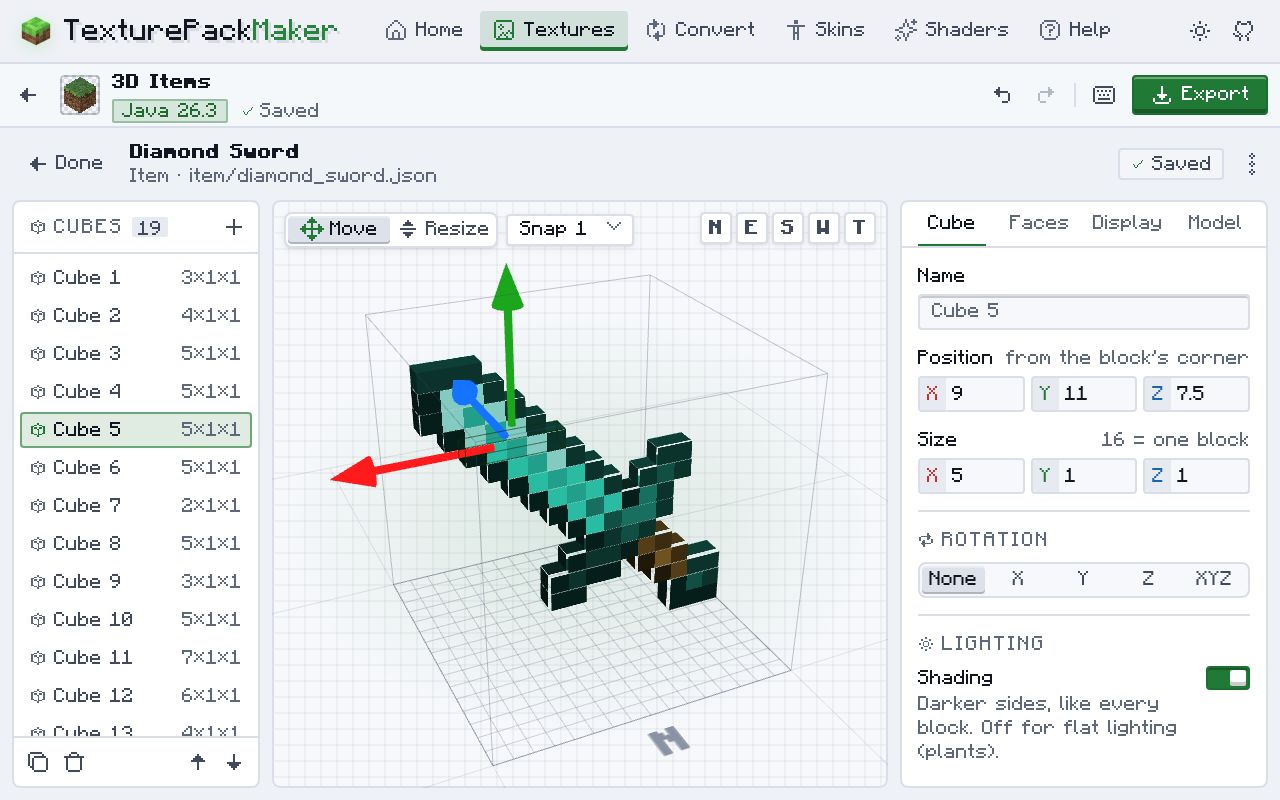
Task: Turn off the Shading switch
Action: tap(1228, 678)
